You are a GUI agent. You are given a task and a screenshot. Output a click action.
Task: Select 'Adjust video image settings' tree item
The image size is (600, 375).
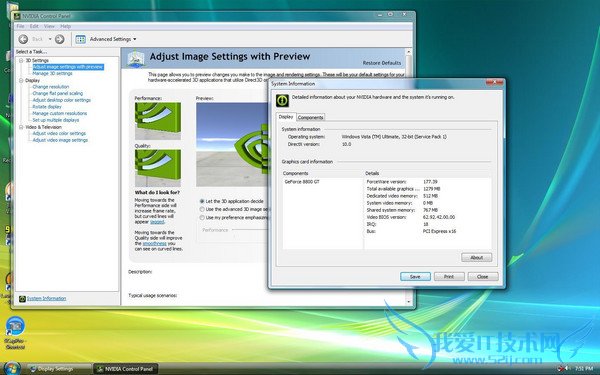[x=60, y=140]
